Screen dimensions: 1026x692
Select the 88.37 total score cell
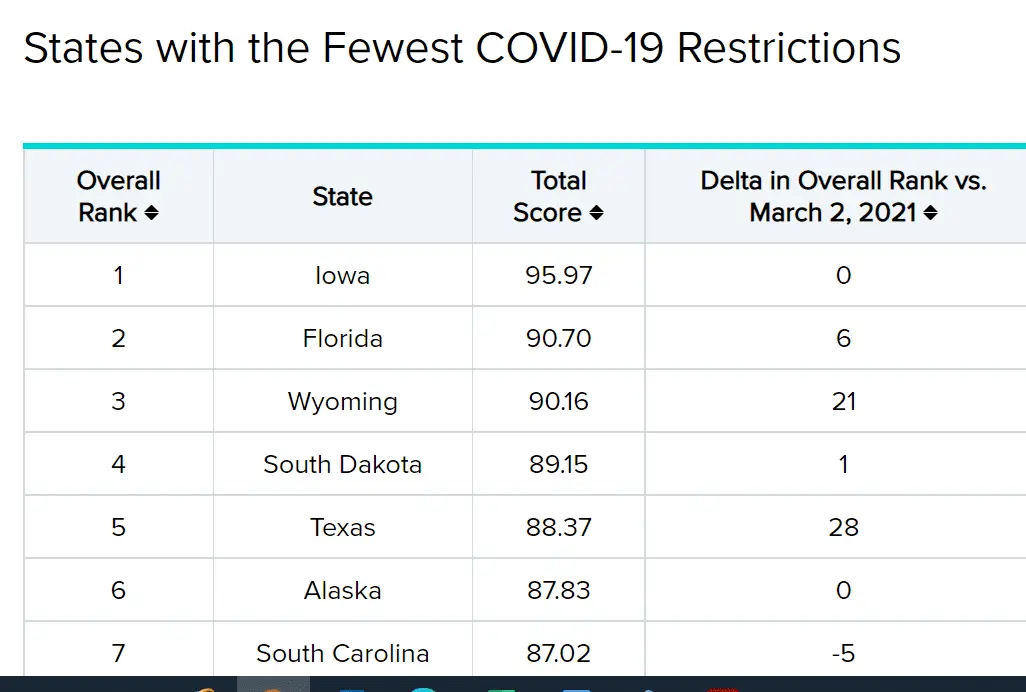coord(558,527)
